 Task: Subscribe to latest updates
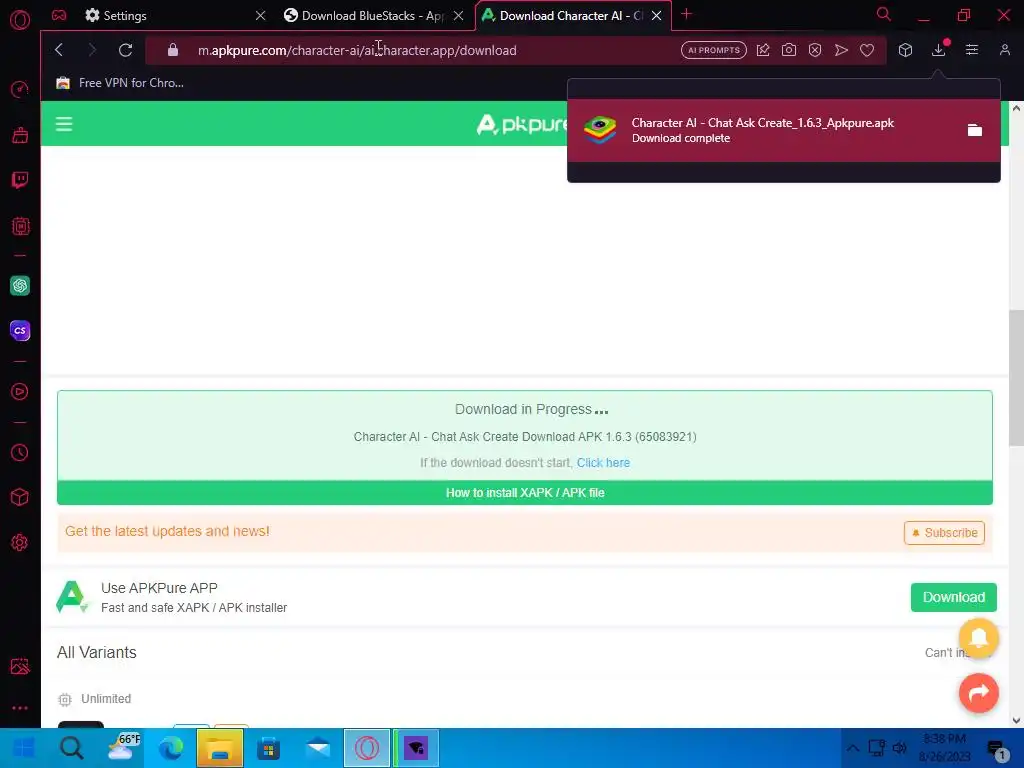tap(944, 533)
